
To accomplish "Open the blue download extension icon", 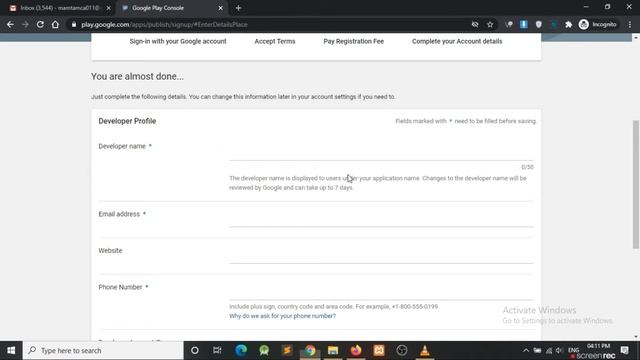I will click(x=524, y=24).
